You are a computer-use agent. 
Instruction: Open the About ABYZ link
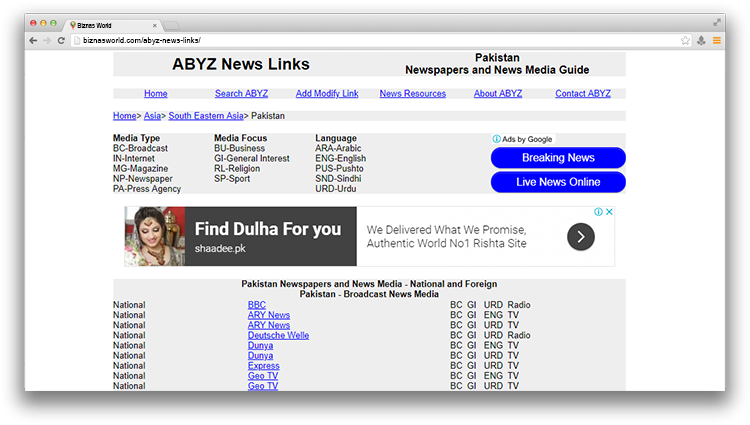[498, 94]
